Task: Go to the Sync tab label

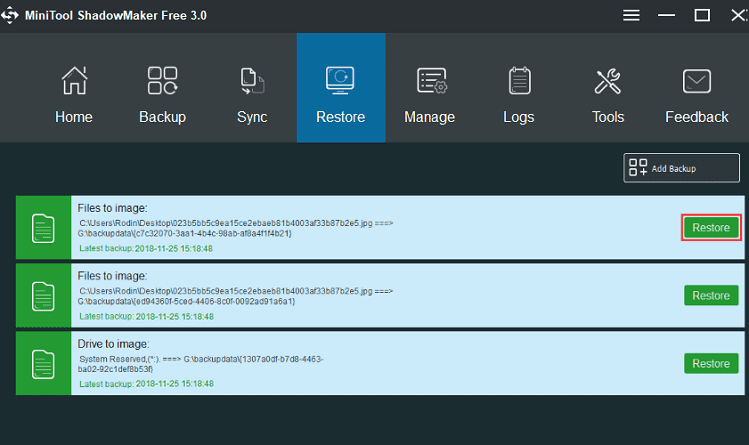Action: (252, 117)
